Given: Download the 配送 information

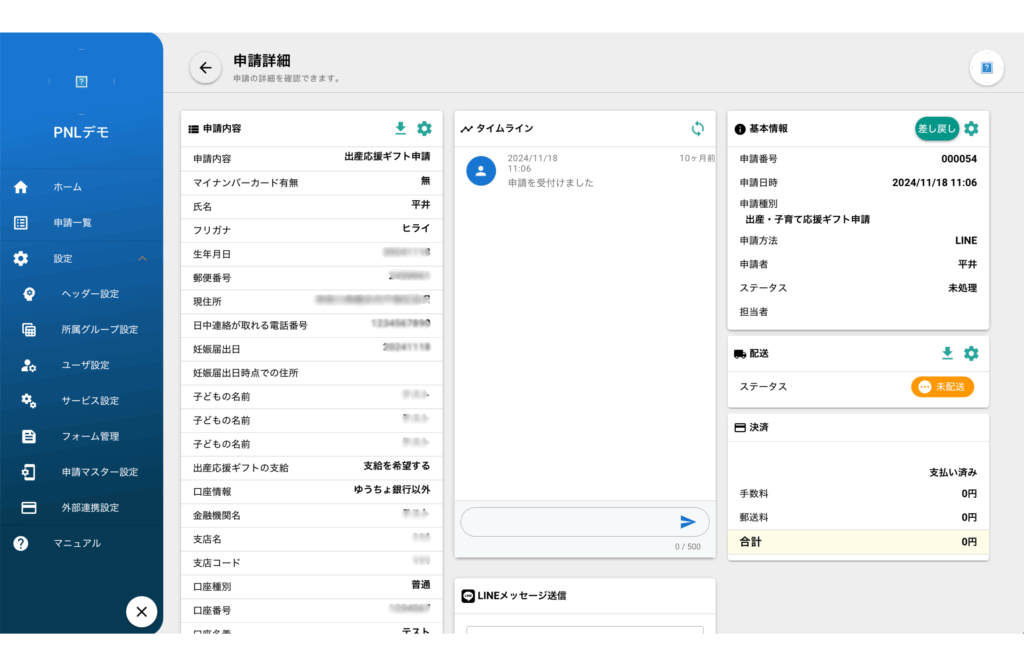Looking at the screenshot, I should click(x=948, y=353).
